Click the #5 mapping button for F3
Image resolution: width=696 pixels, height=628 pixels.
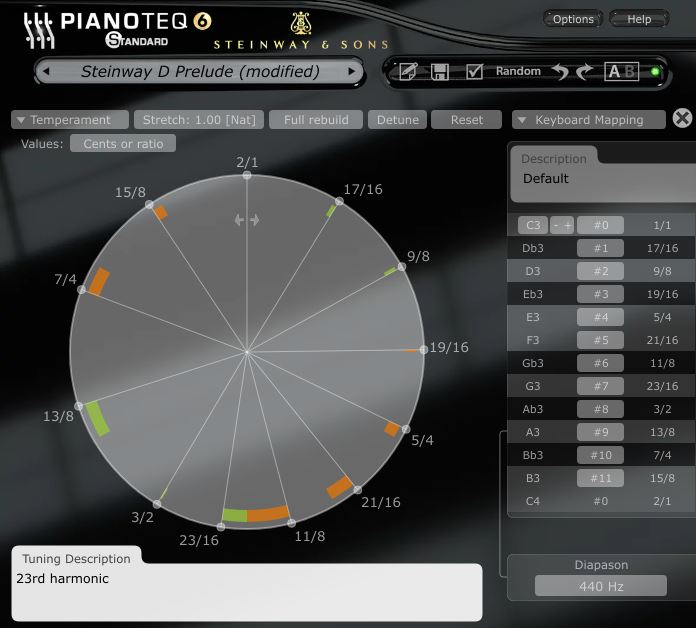pos(601,340)
